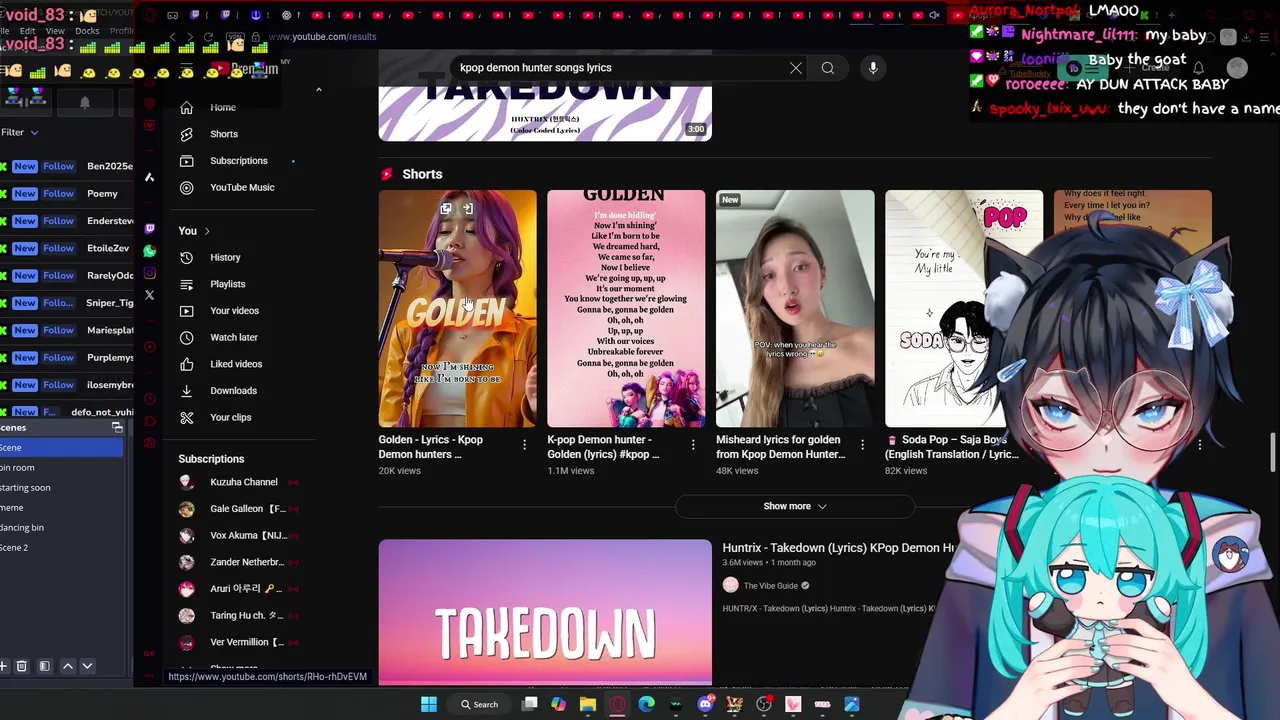
Task: Open Twitch icon in Opera sidebar
Action: click(x=150, y=229)
